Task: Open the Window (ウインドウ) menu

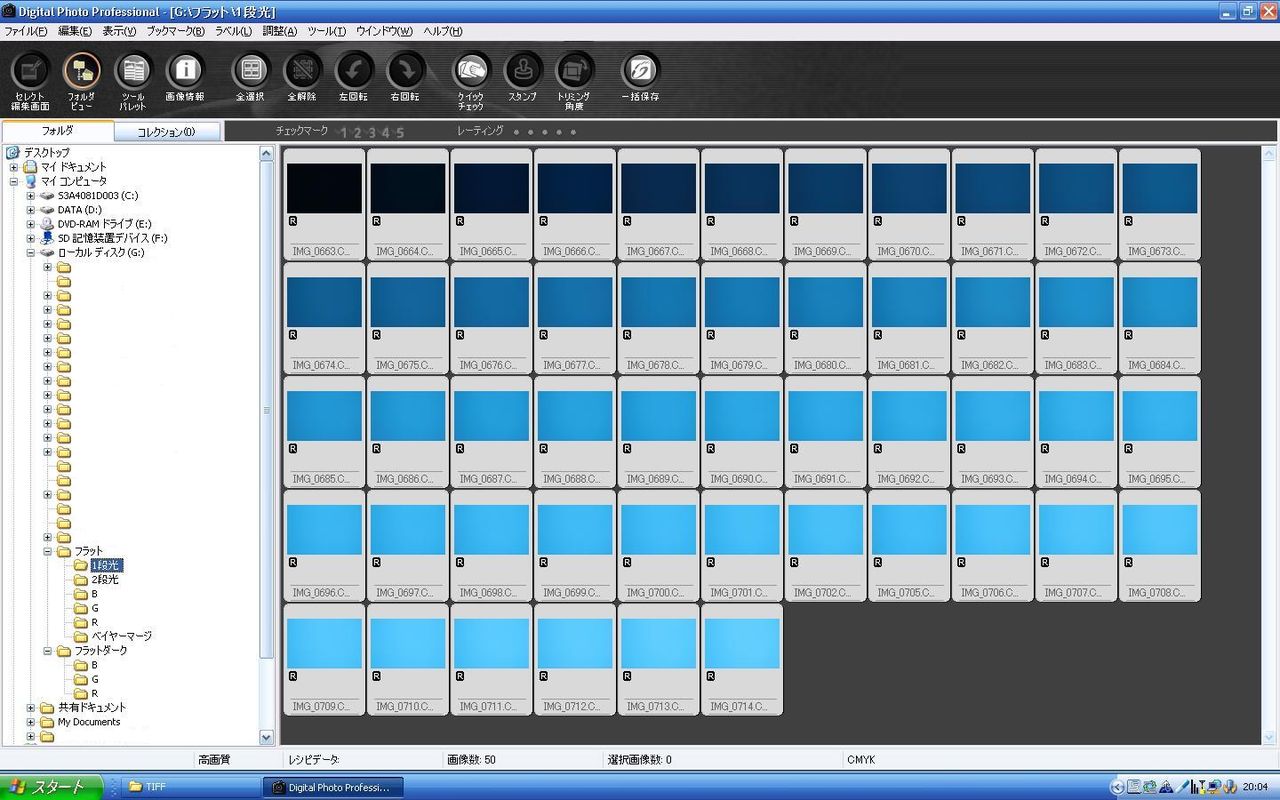Action: (384, 31)
